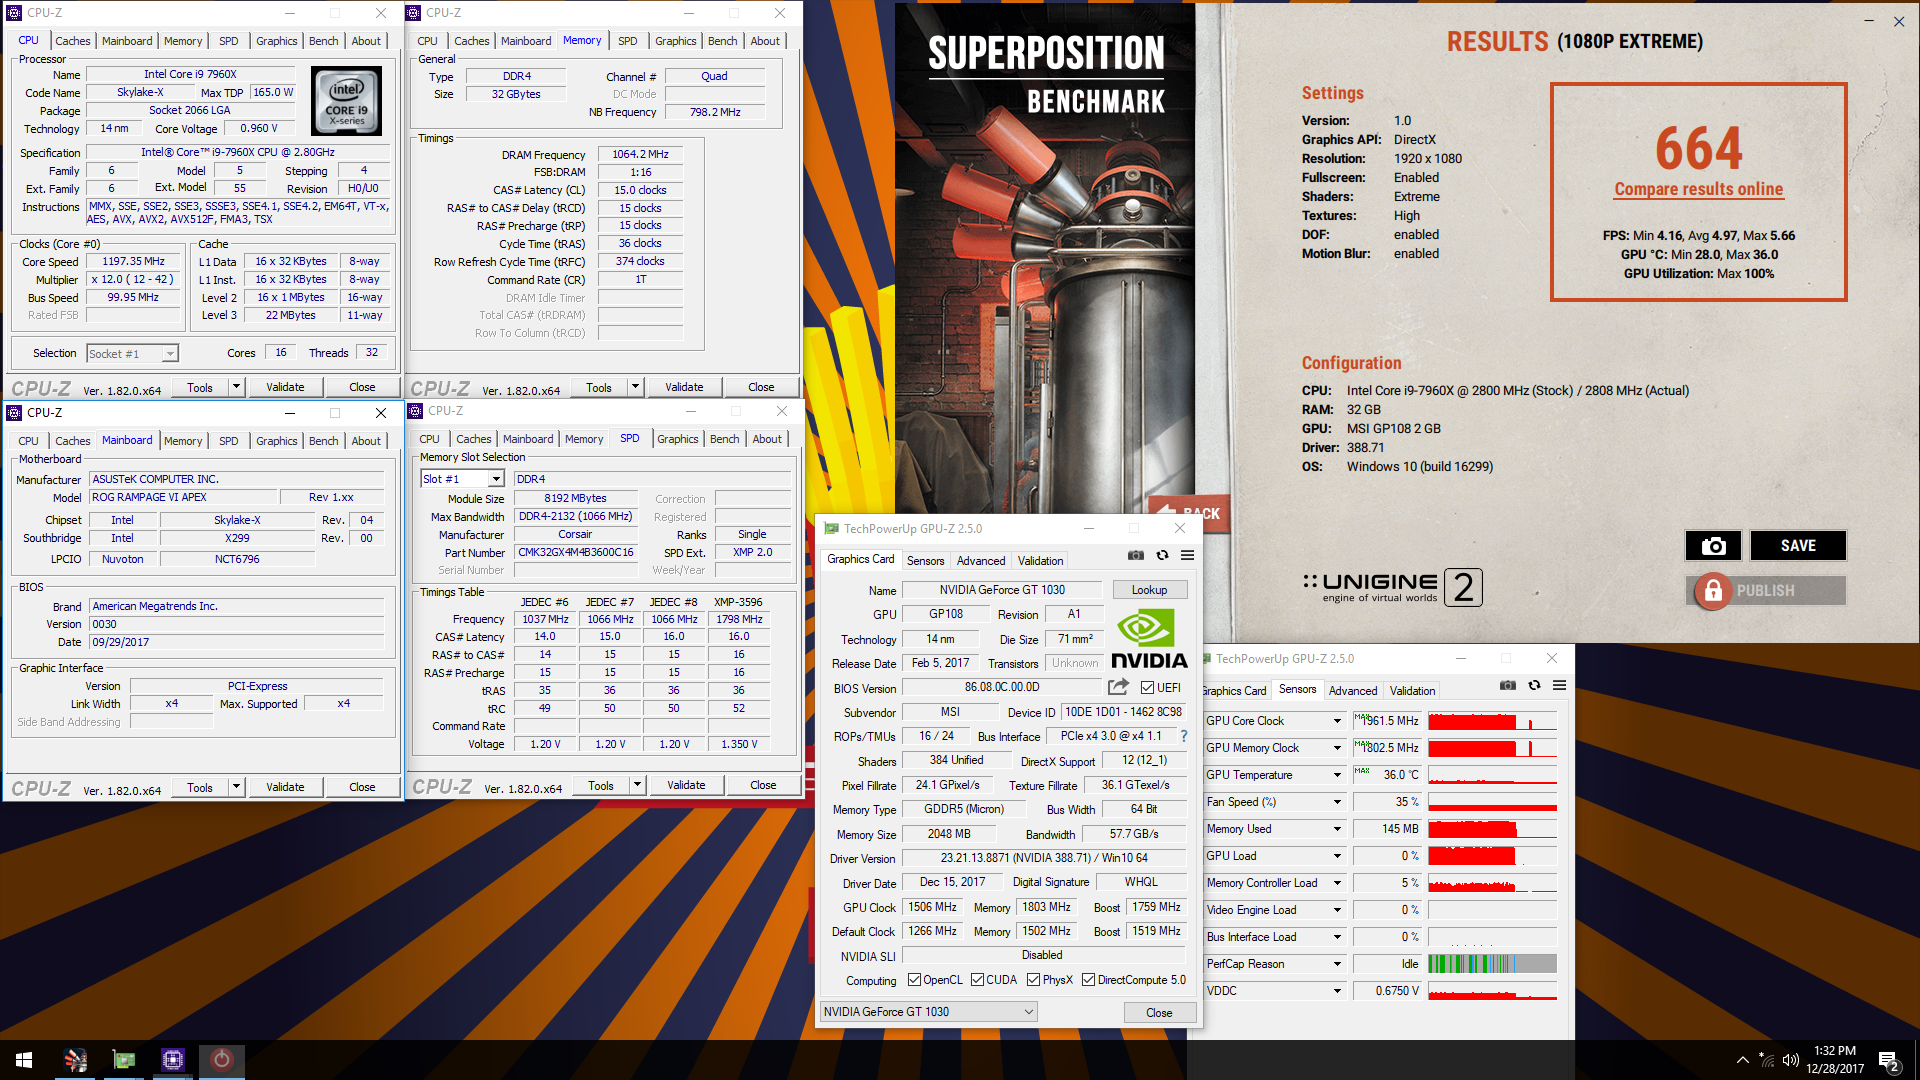This screenshot has width=1920, height=1080.
Task: Click the Unigine 2 logo
Action: click(x=1393, y=587)
